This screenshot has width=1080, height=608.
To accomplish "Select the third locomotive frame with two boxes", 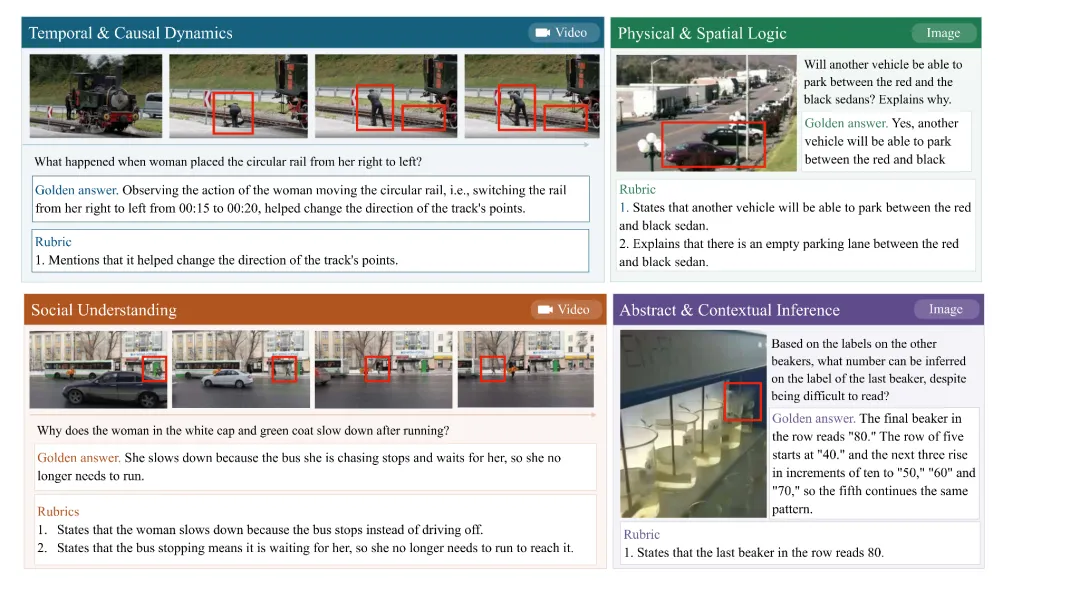I will (x=386, y=96).
